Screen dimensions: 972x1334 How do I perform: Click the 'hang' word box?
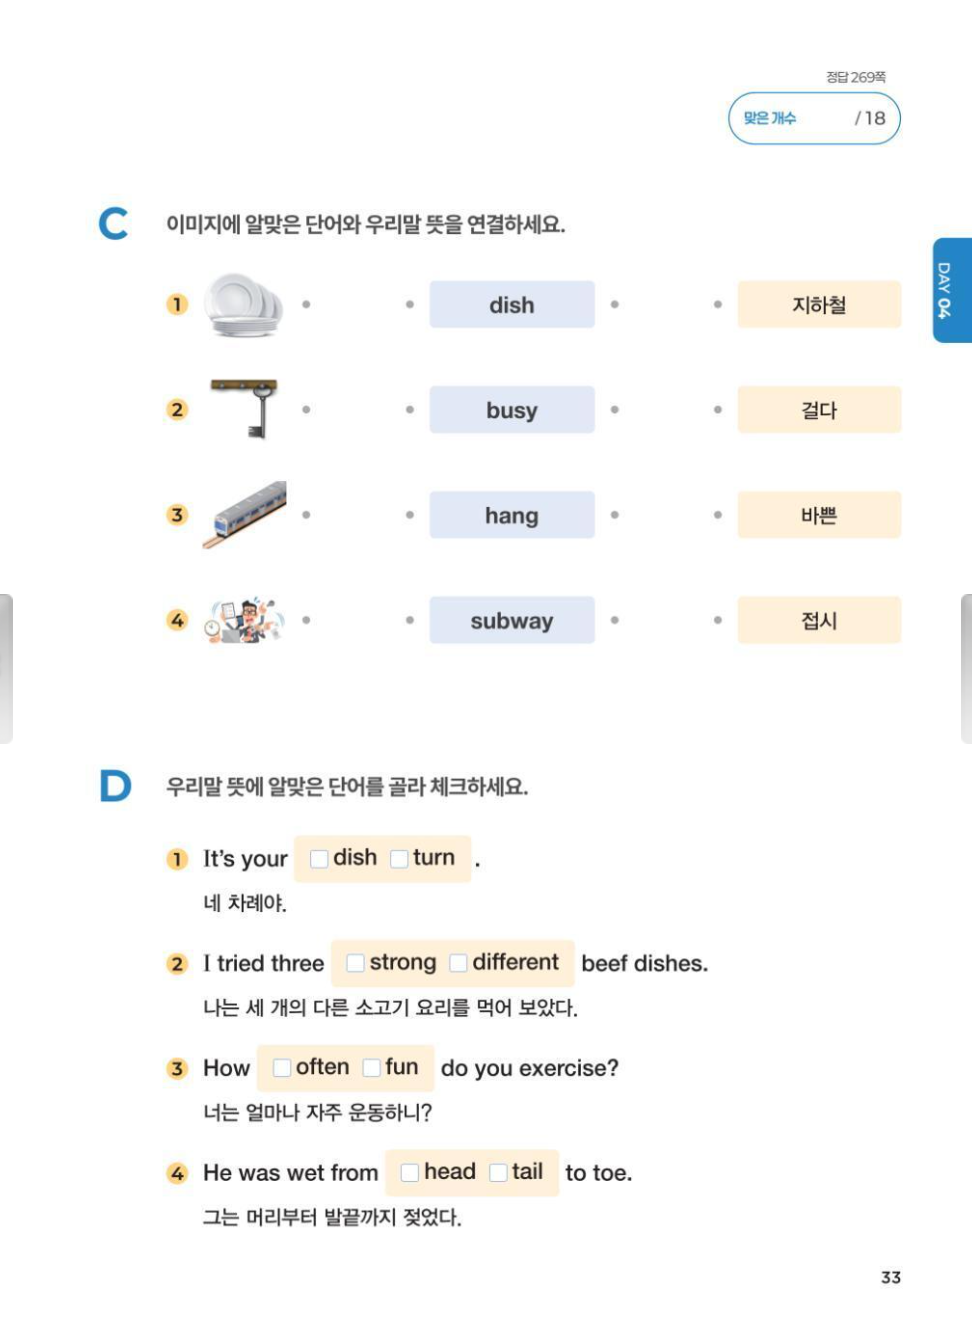click(512, 516)
